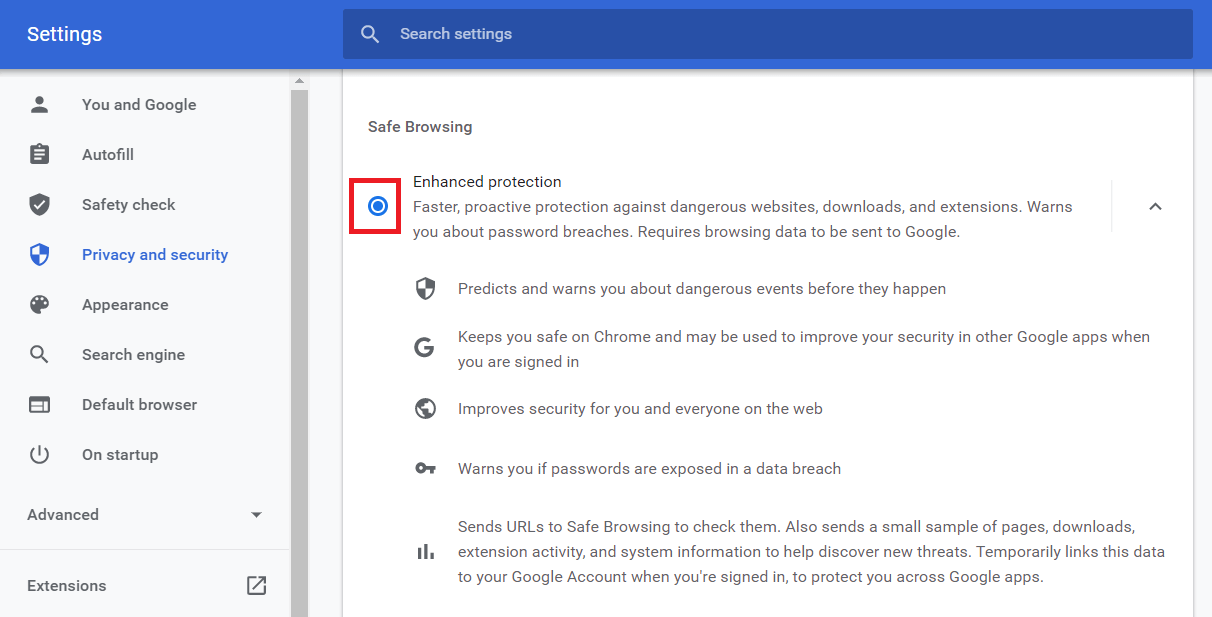Click the Safety check shield icon
The height and width of the screenshot is (617, 1212).
39,205
